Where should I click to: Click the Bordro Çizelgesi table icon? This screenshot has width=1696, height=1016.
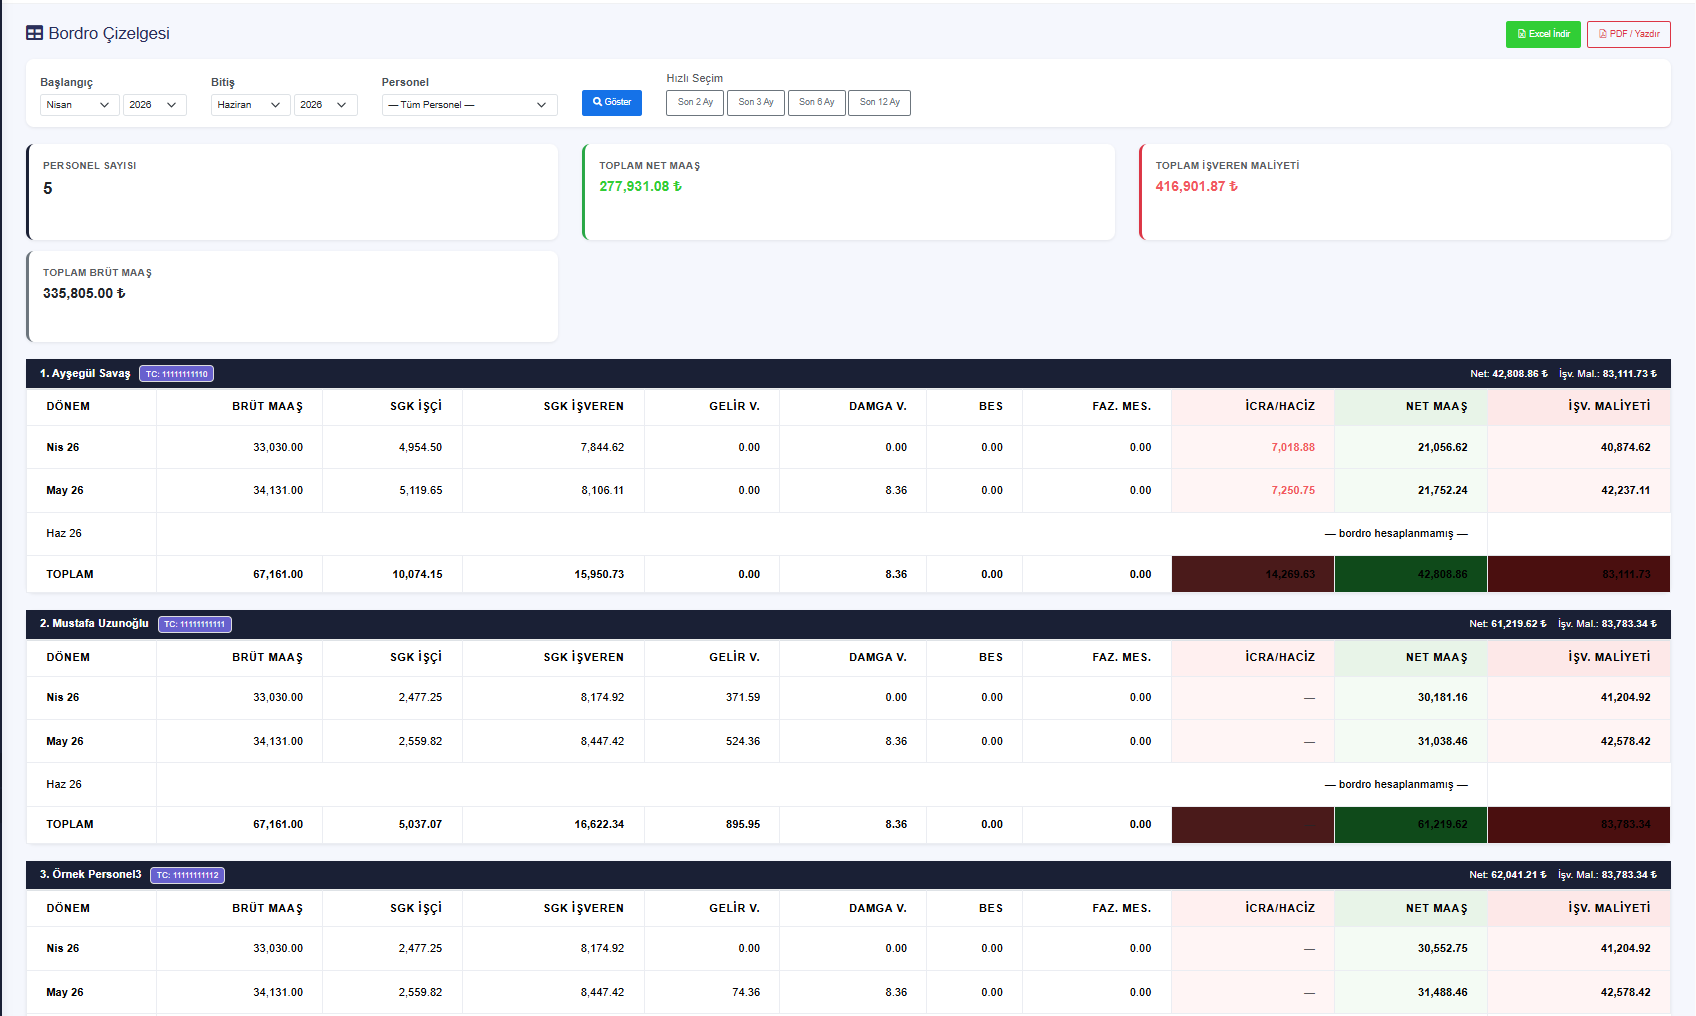click(34, 33)
